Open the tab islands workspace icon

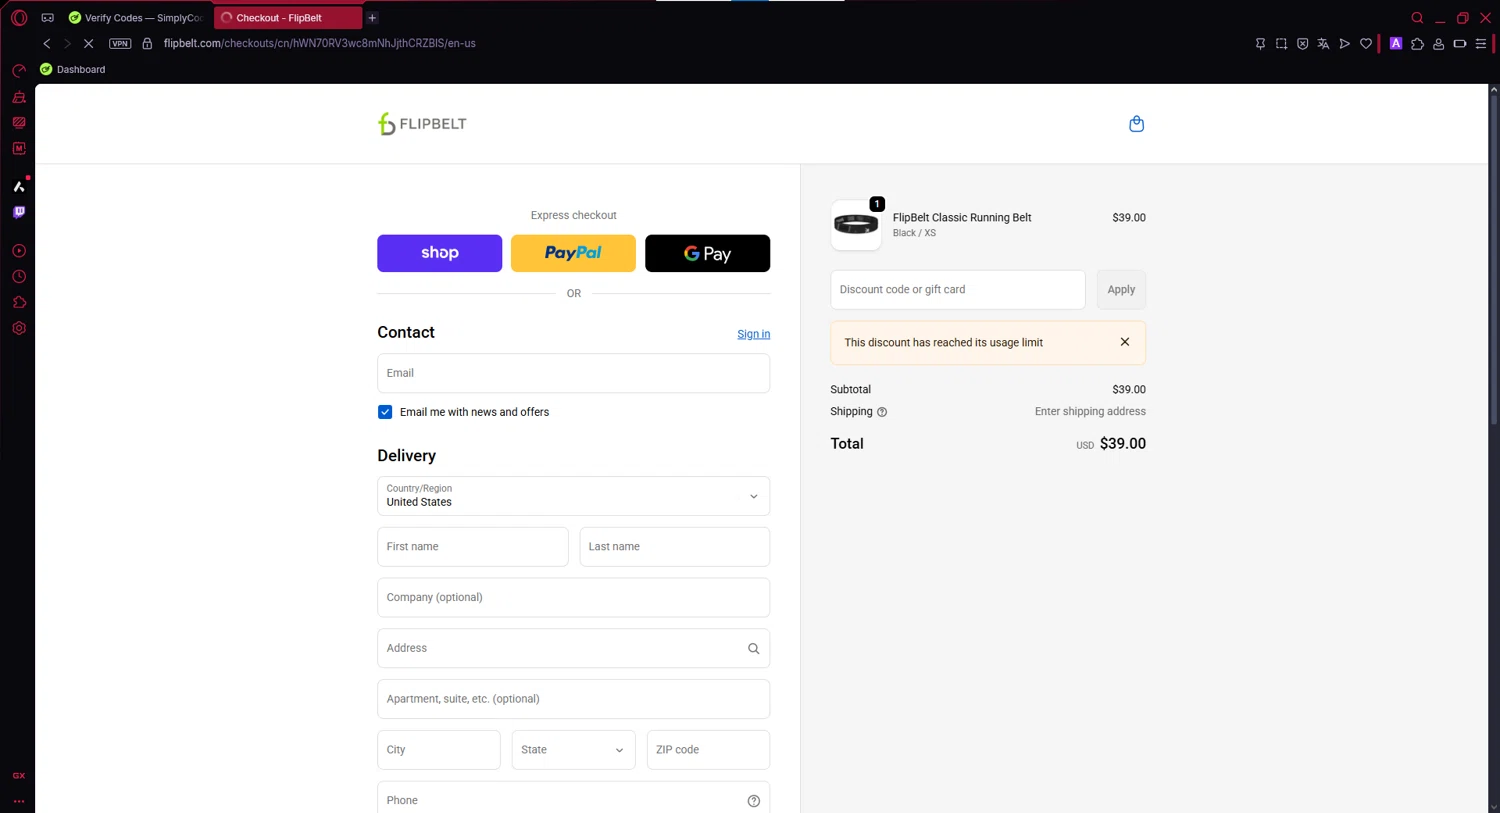coord(47,18)
